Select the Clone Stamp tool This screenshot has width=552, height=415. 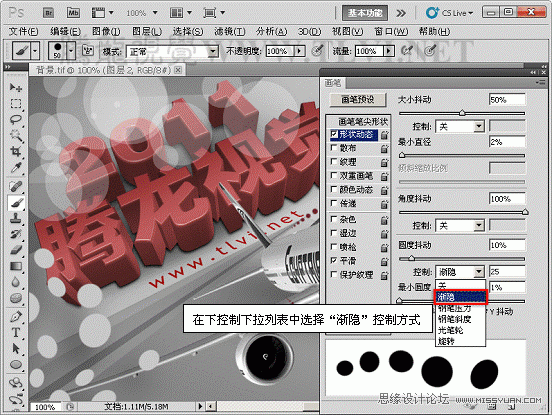[16, 218]
